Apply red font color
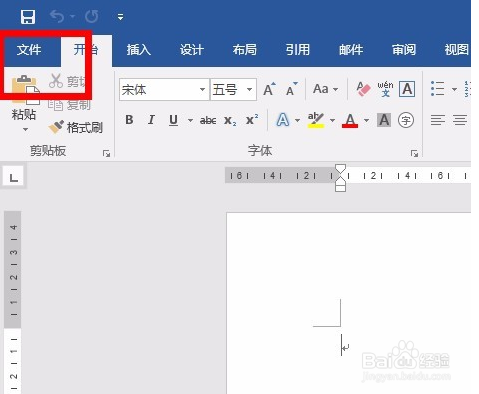 pyautogui.click(x=350, y=120)
